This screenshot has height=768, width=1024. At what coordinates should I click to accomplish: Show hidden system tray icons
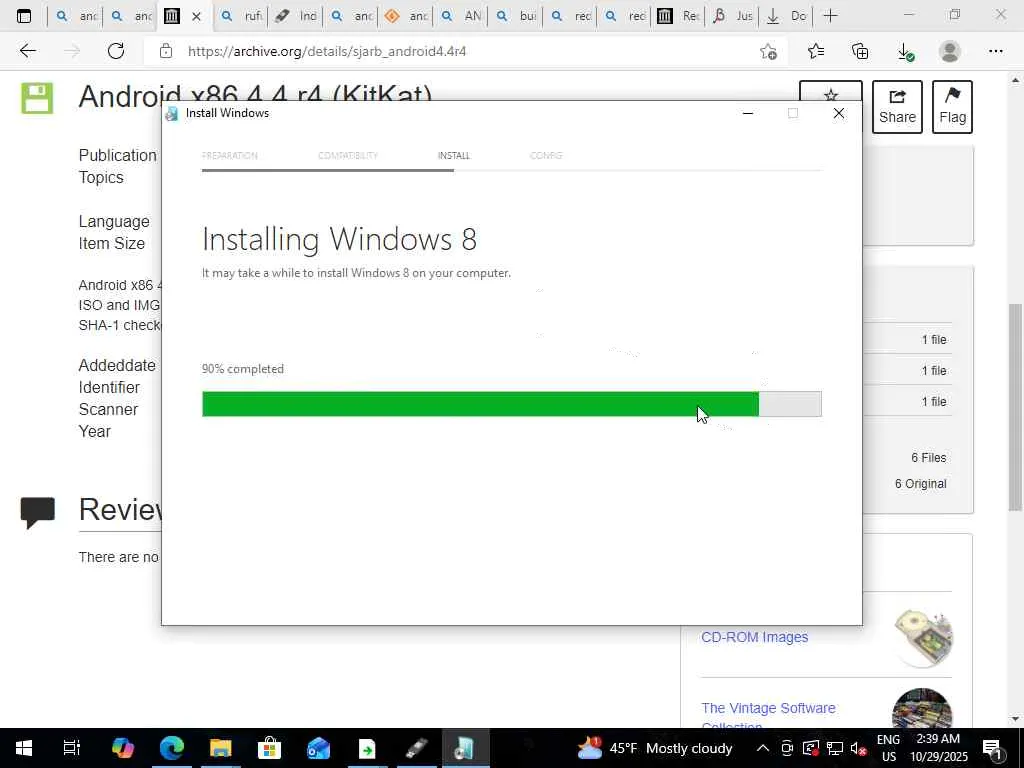762,748
